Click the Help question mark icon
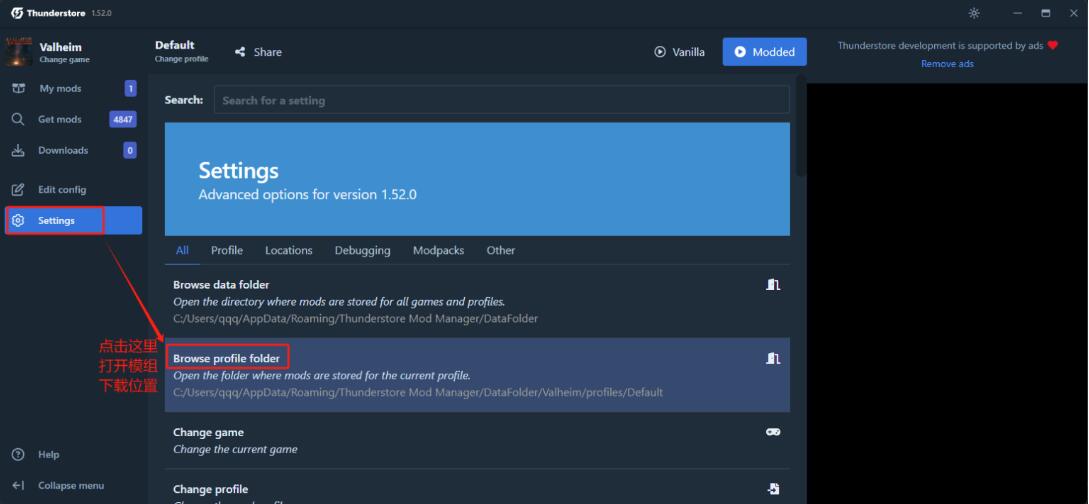This screenshot has height=504, width=1089. (x=19, y=455)
